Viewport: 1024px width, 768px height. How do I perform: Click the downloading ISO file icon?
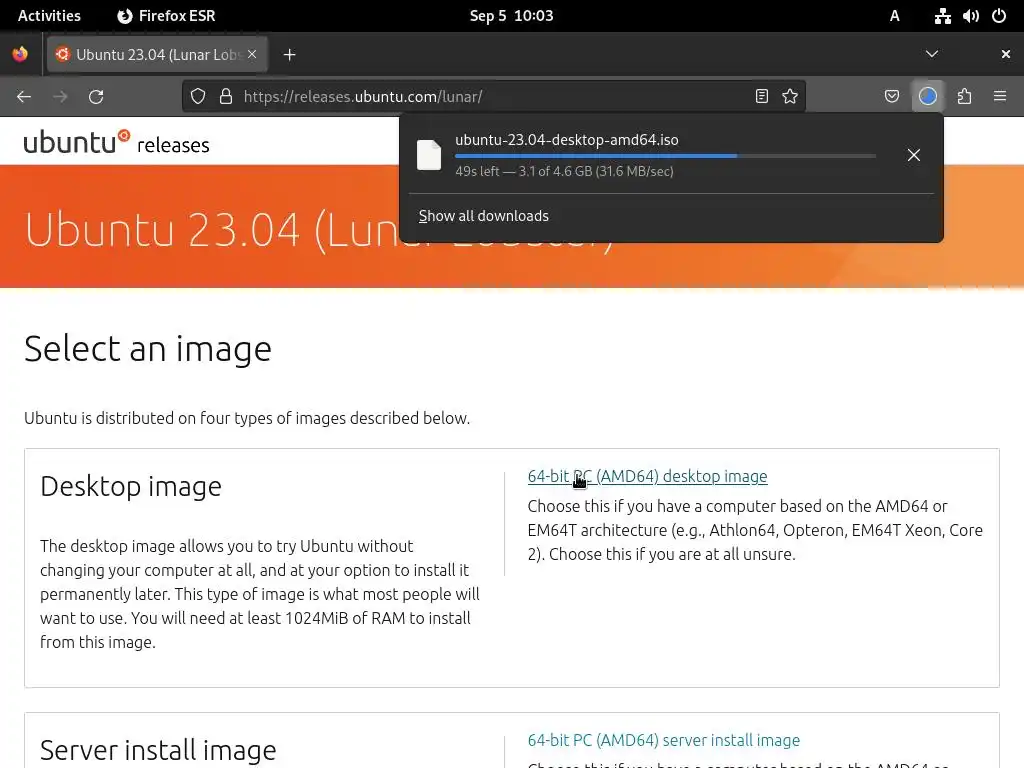coord(429,155)
